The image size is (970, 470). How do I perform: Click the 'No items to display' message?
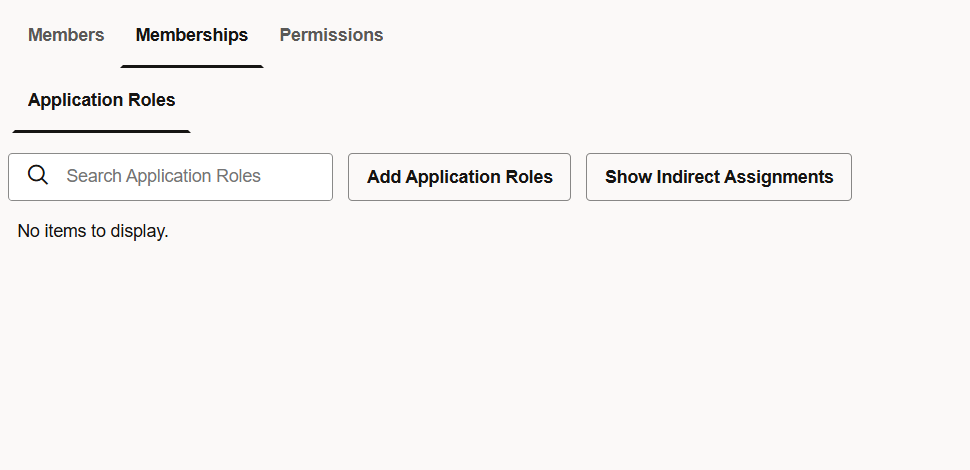(x=93, y=231)
